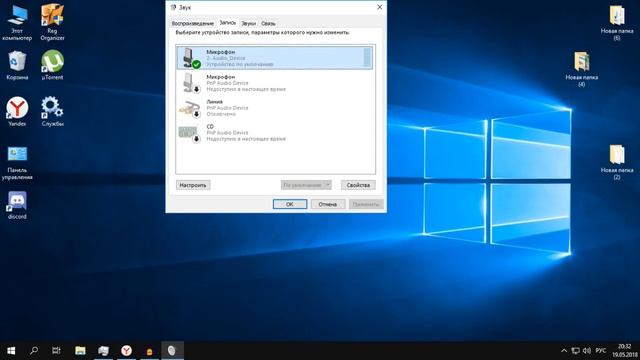Open Reg Organizer desktop shortcut
640x360 pixels.
(52, 23)
